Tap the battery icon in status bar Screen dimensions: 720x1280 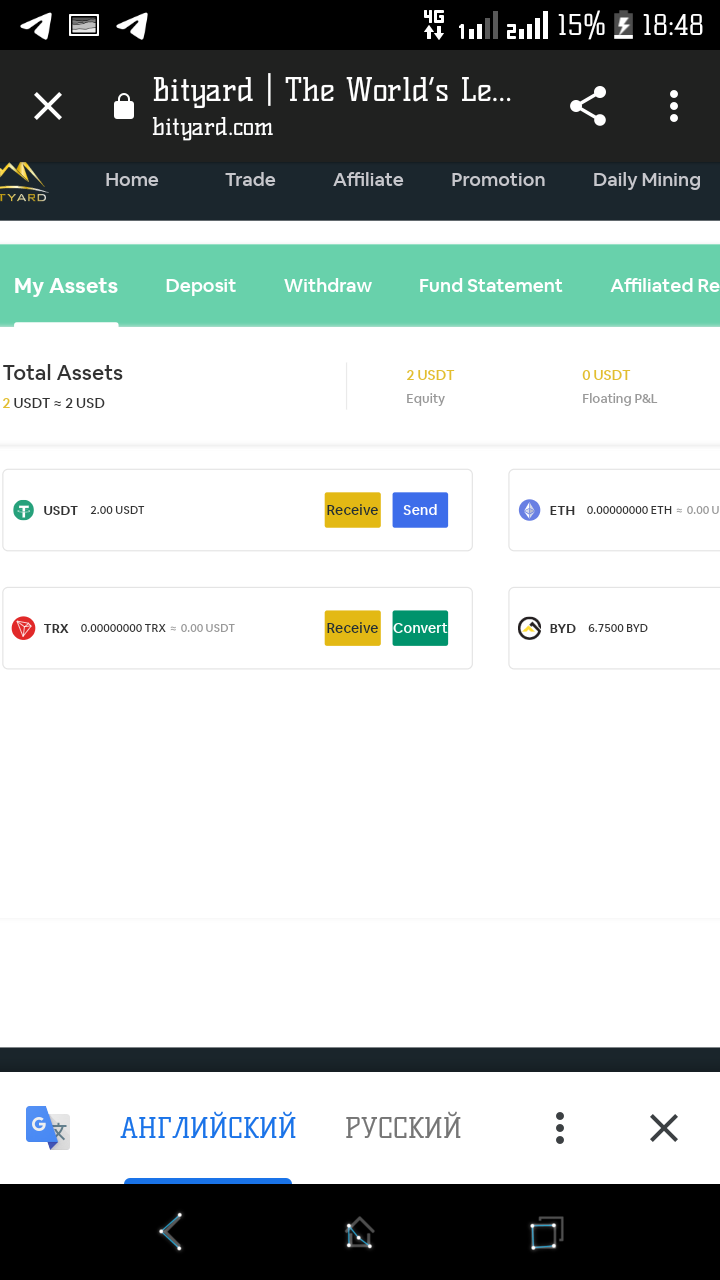pos(623,25)
